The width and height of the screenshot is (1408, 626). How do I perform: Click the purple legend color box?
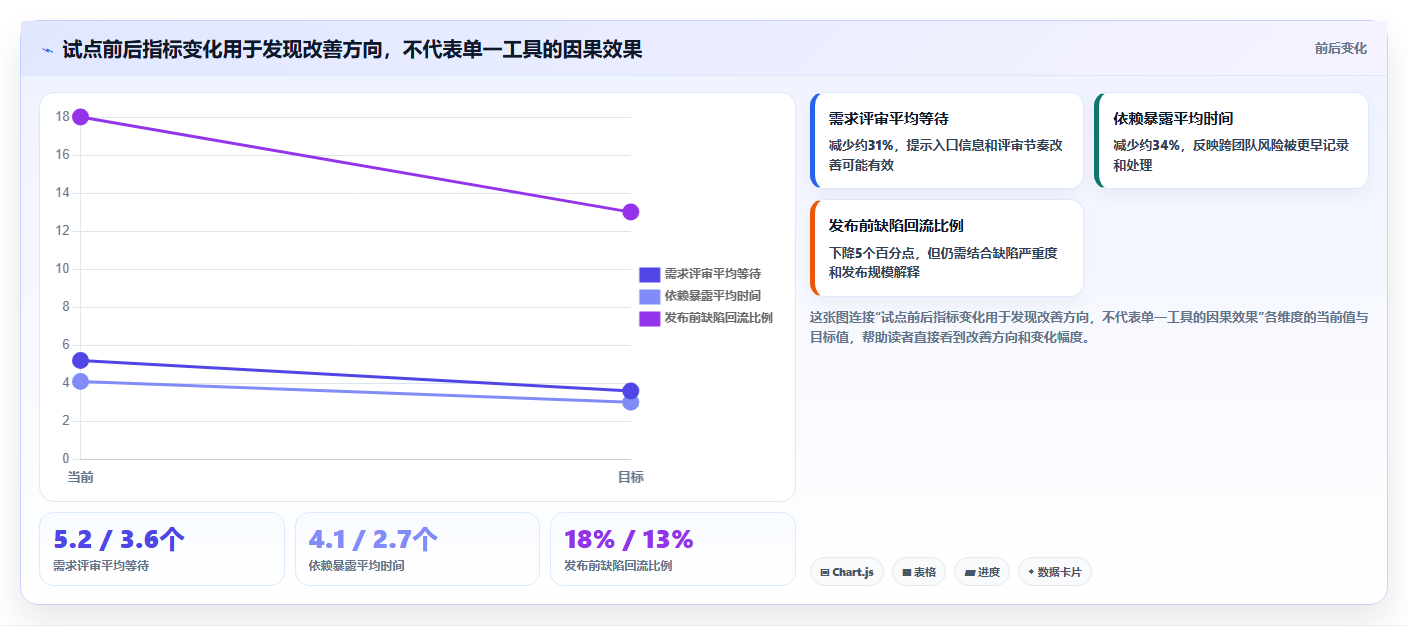tap(650, 318)
